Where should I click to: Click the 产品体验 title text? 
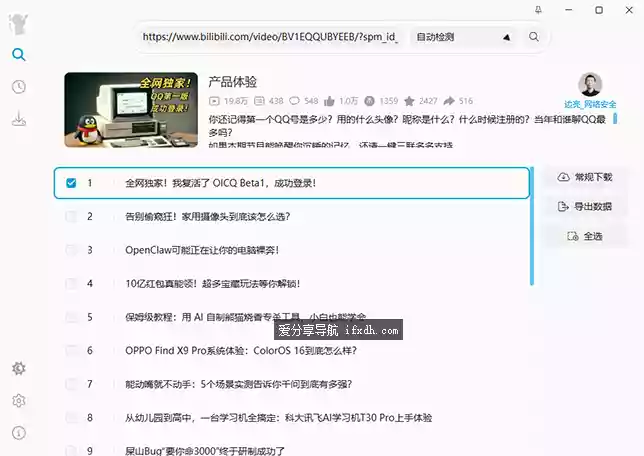tap(232, 82)
